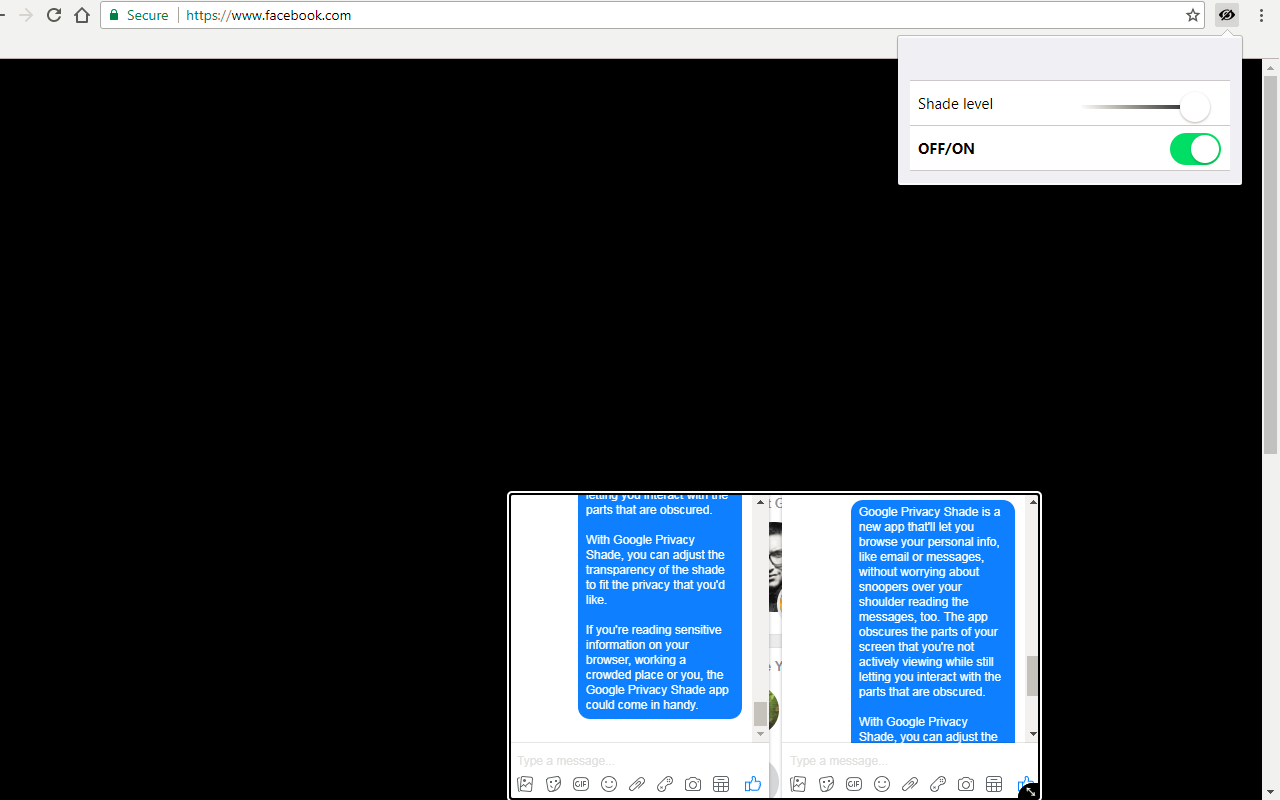The image size is (1280, 800).
Task: Take a photo via left chat camera
Action: [693, 784]
